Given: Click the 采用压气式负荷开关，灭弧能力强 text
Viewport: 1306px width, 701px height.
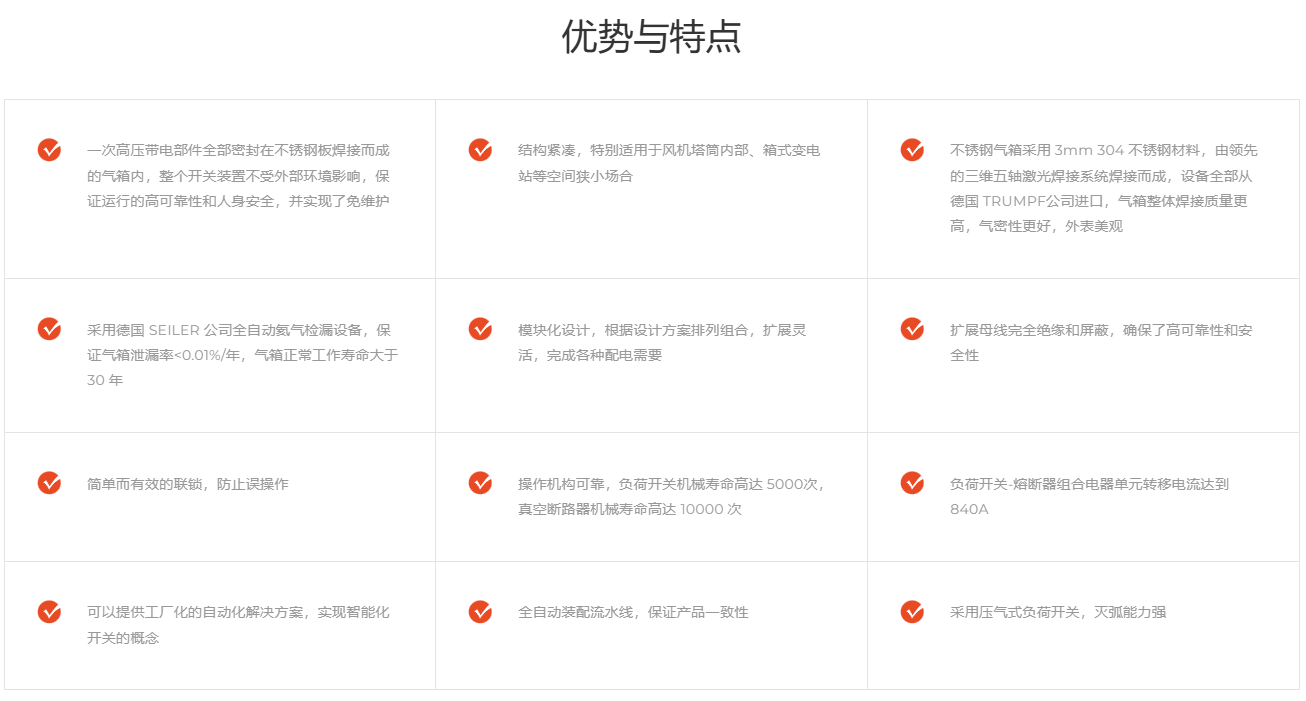Looking at the screenshot, I should pyautogui.click(x=1057, y=612).
